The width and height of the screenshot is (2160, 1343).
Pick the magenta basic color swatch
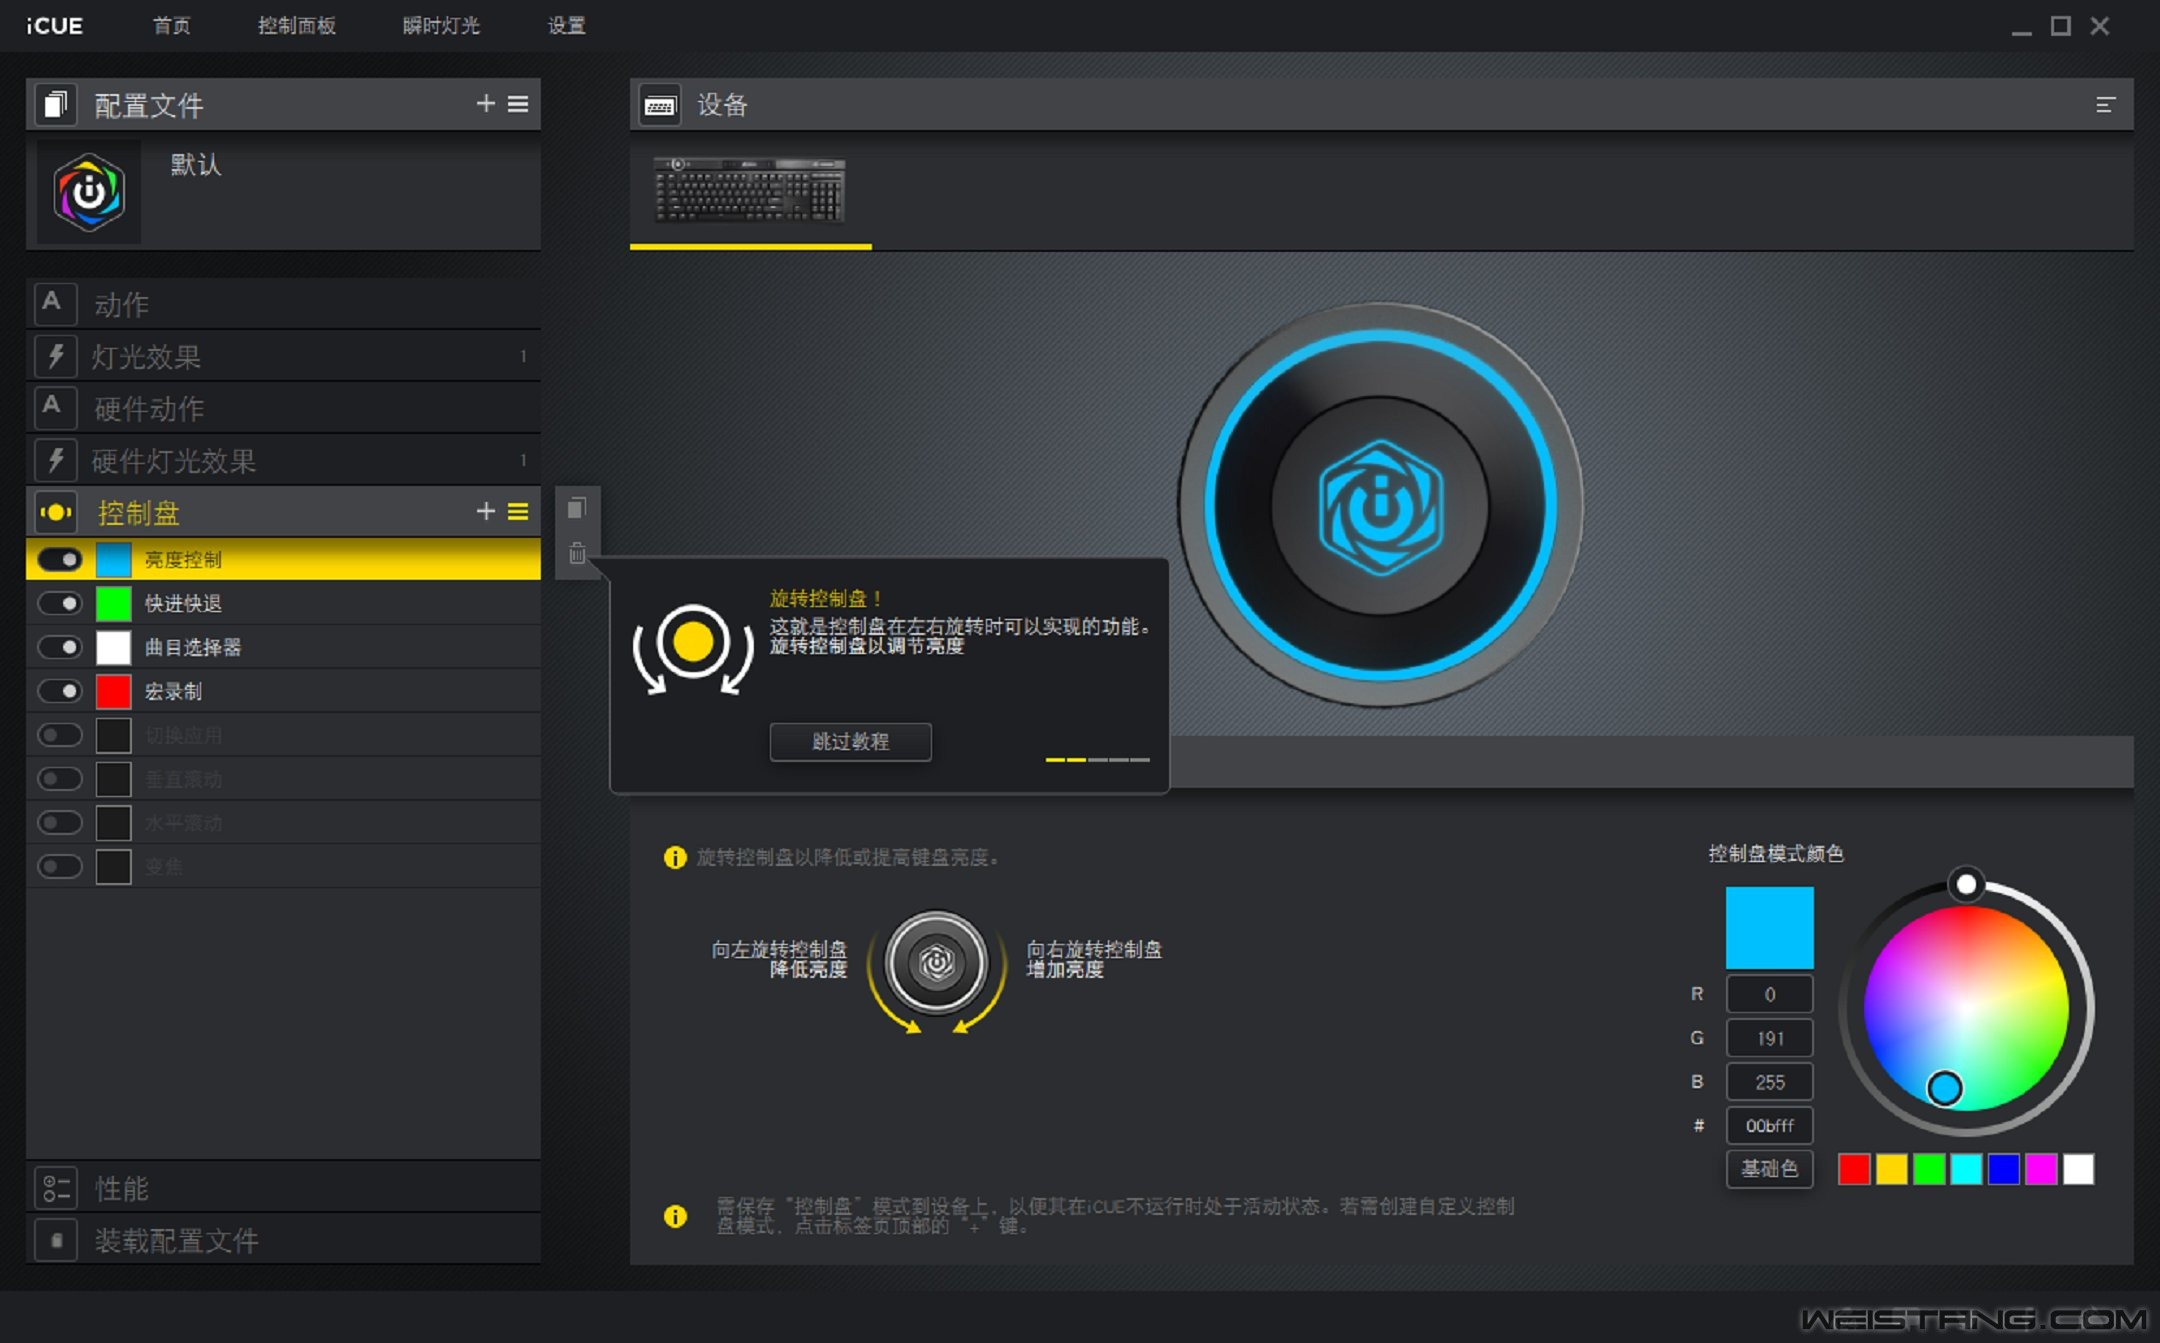click(2041, 1168)
